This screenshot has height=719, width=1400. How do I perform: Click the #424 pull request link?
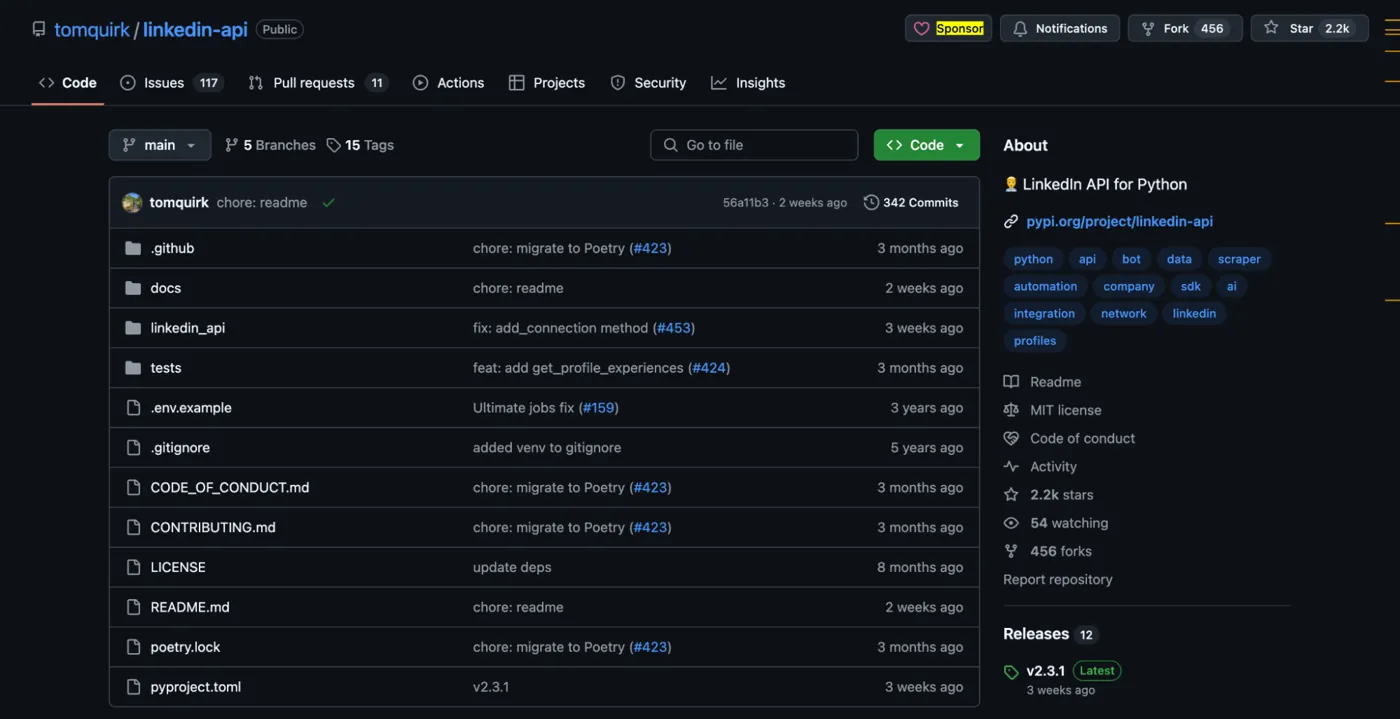click(x=709, y=368)
